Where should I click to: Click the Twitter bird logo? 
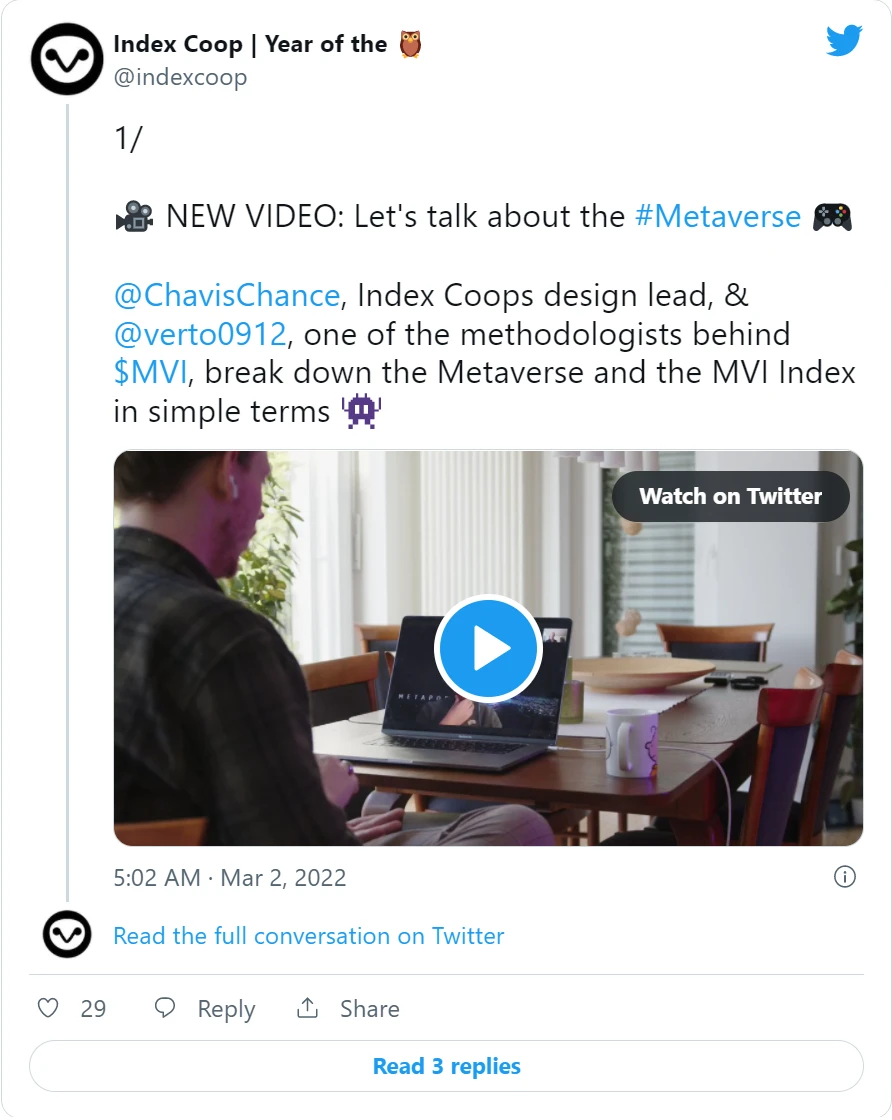pyautogui.click(x=844, y=41)
